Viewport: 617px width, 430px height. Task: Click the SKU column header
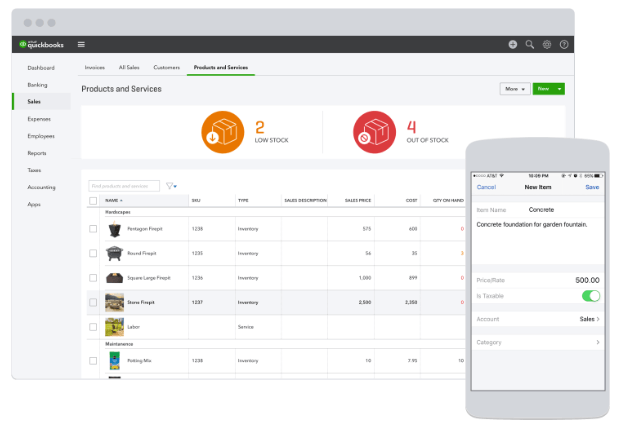[196, 201]
